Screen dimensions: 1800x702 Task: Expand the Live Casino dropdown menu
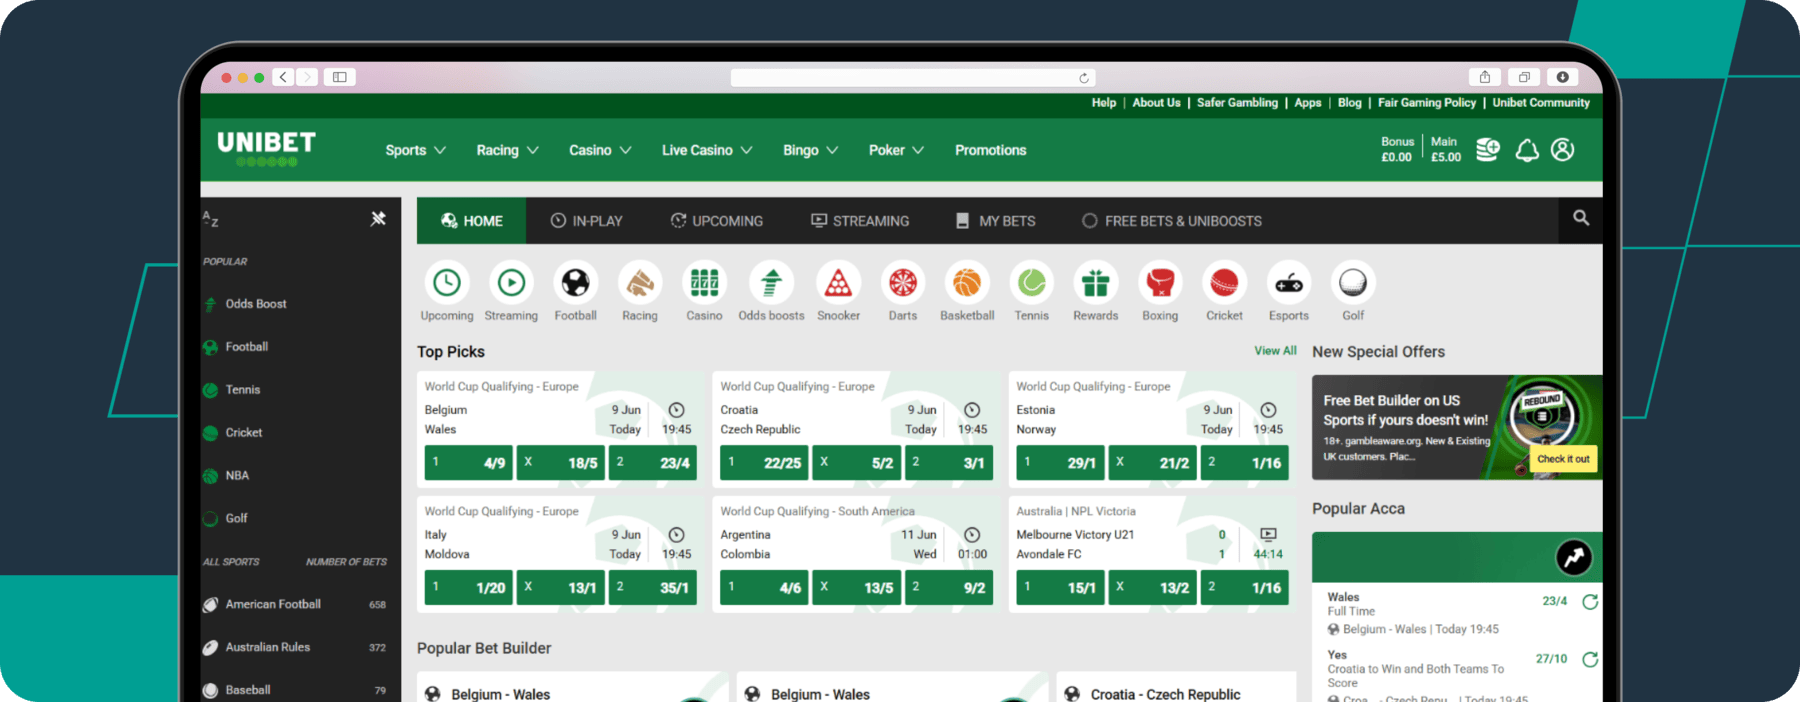click(707, 150)
